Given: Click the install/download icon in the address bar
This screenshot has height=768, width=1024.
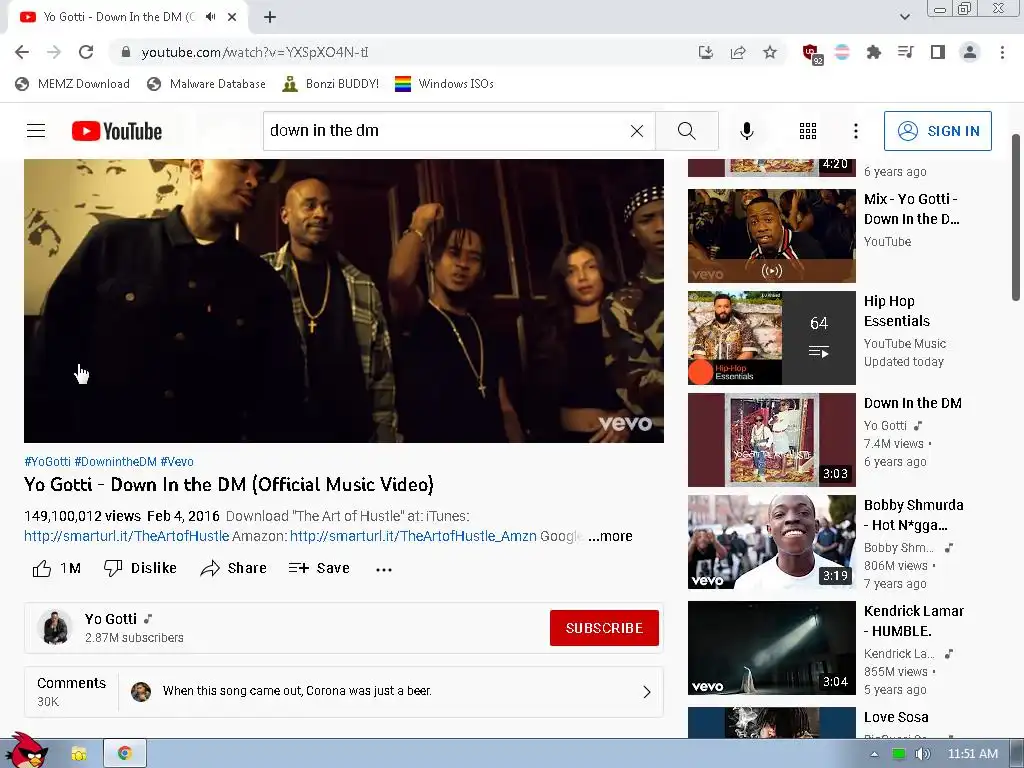Looking at the screenshot, I should (x=705, y=52).
